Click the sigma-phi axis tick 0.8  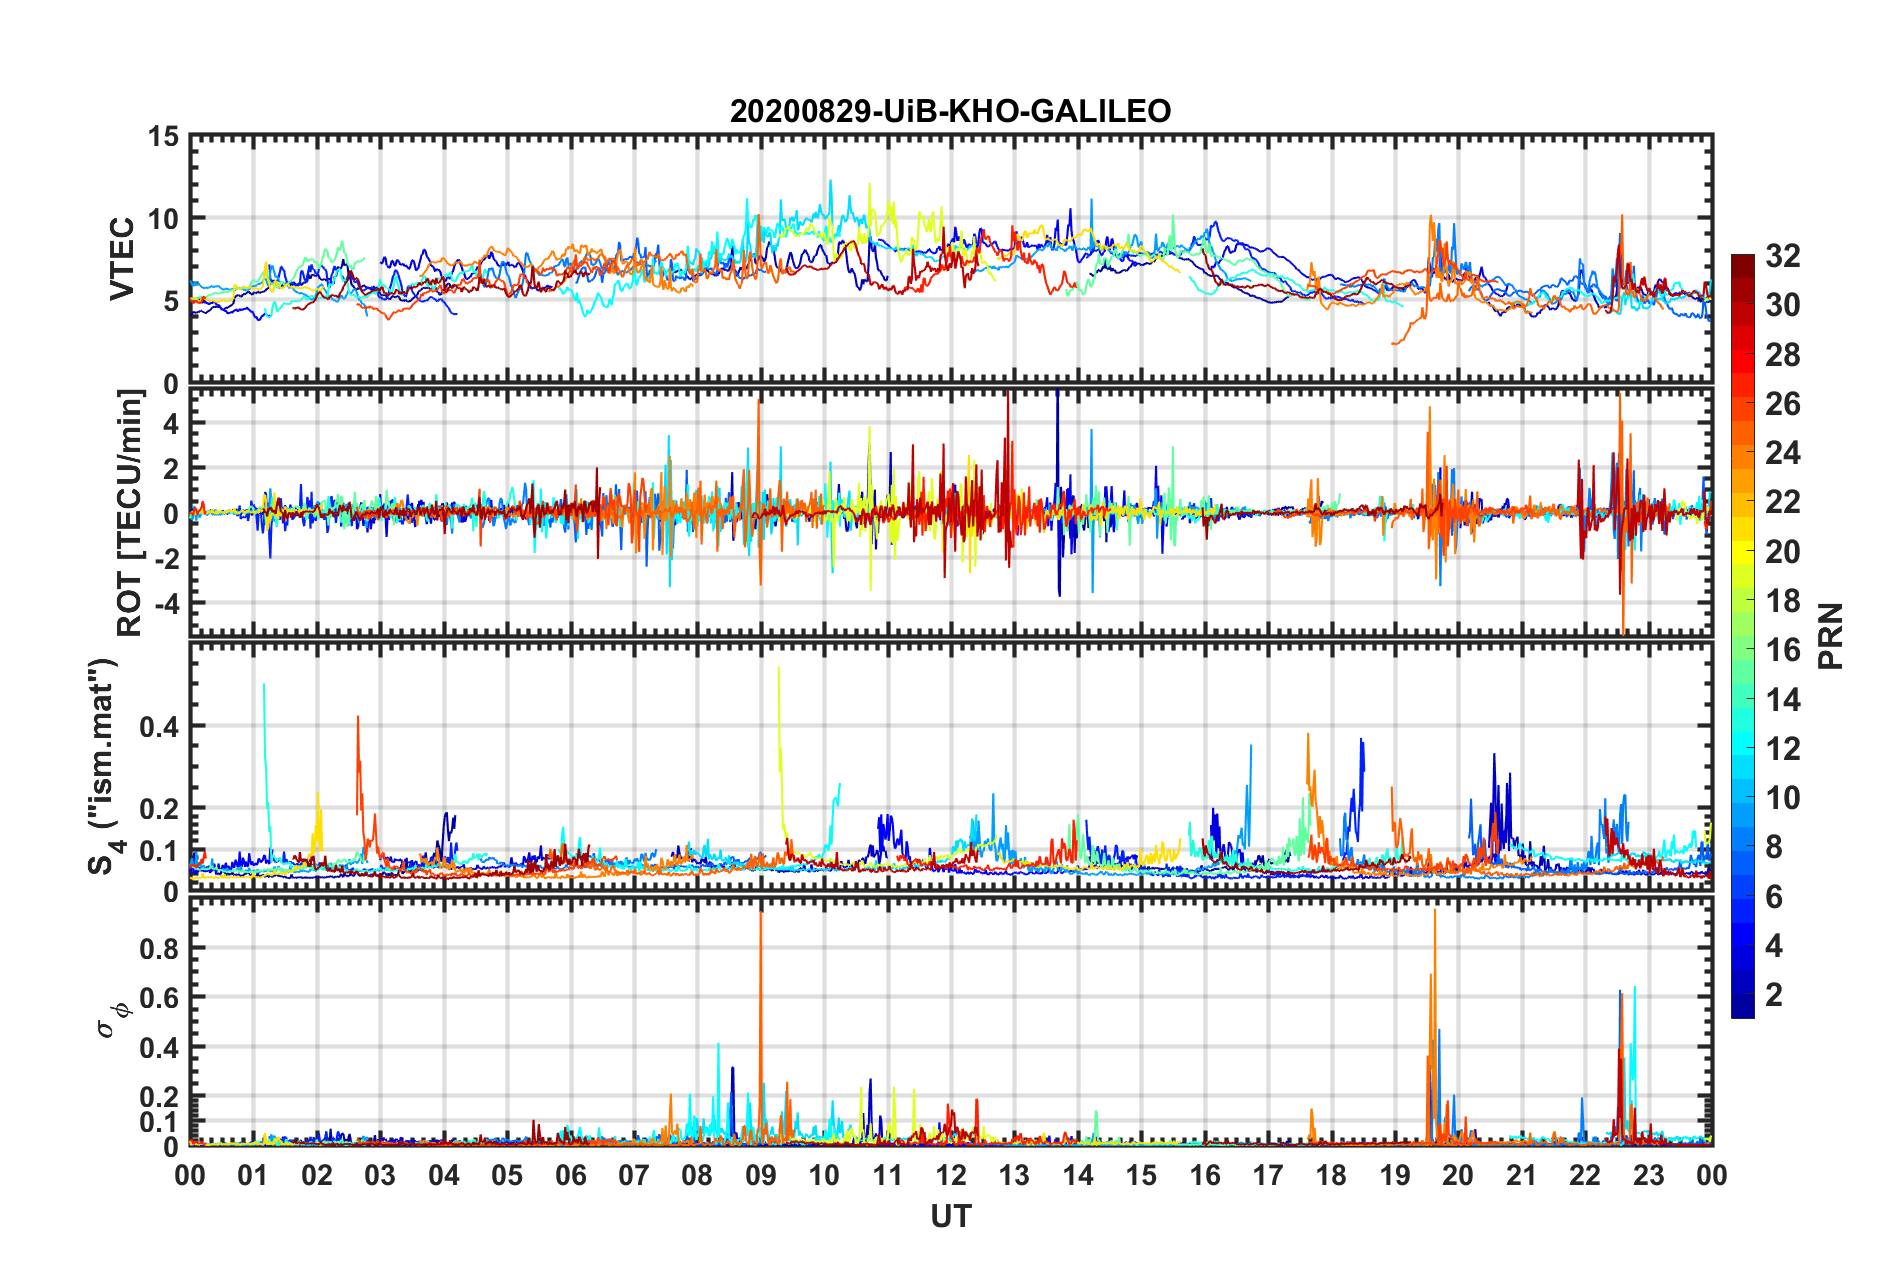pyautogui.click(x=160, y=948)
